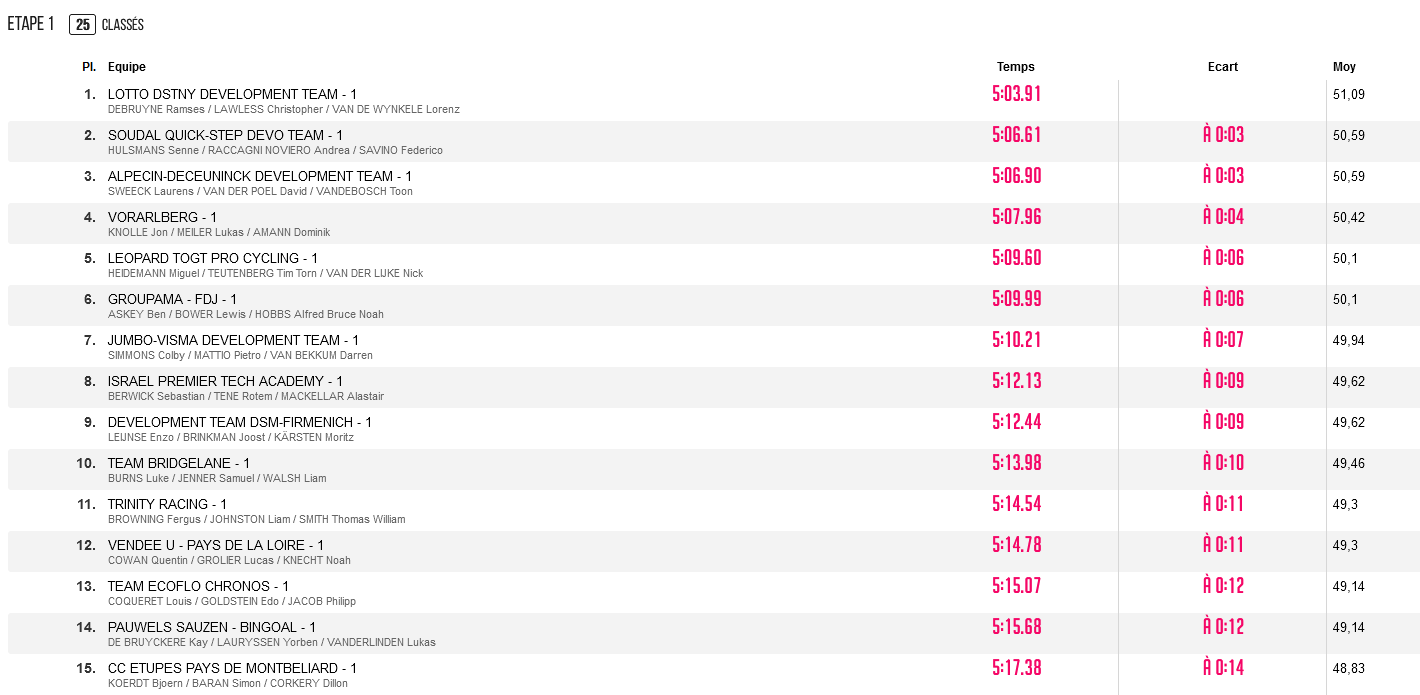This screenshot has height=695, width=1420.
Task: Click the Moy column header
Action: coord(1344,67)
